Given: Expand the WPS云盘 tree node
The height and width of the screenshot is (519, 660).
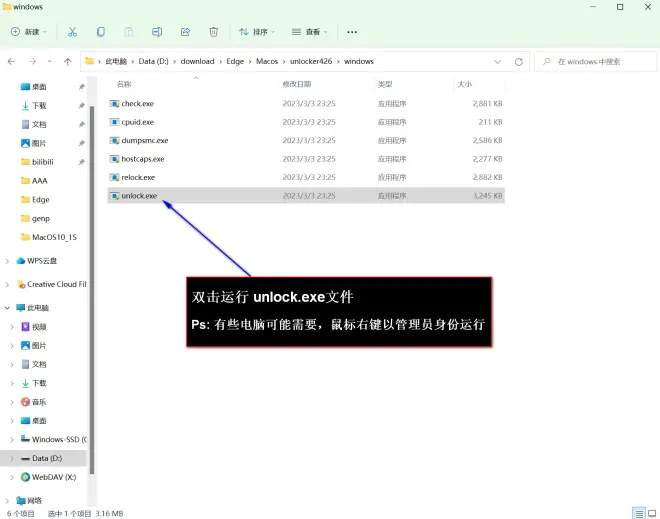Looking at the screenshot, I should pos(7,261).
